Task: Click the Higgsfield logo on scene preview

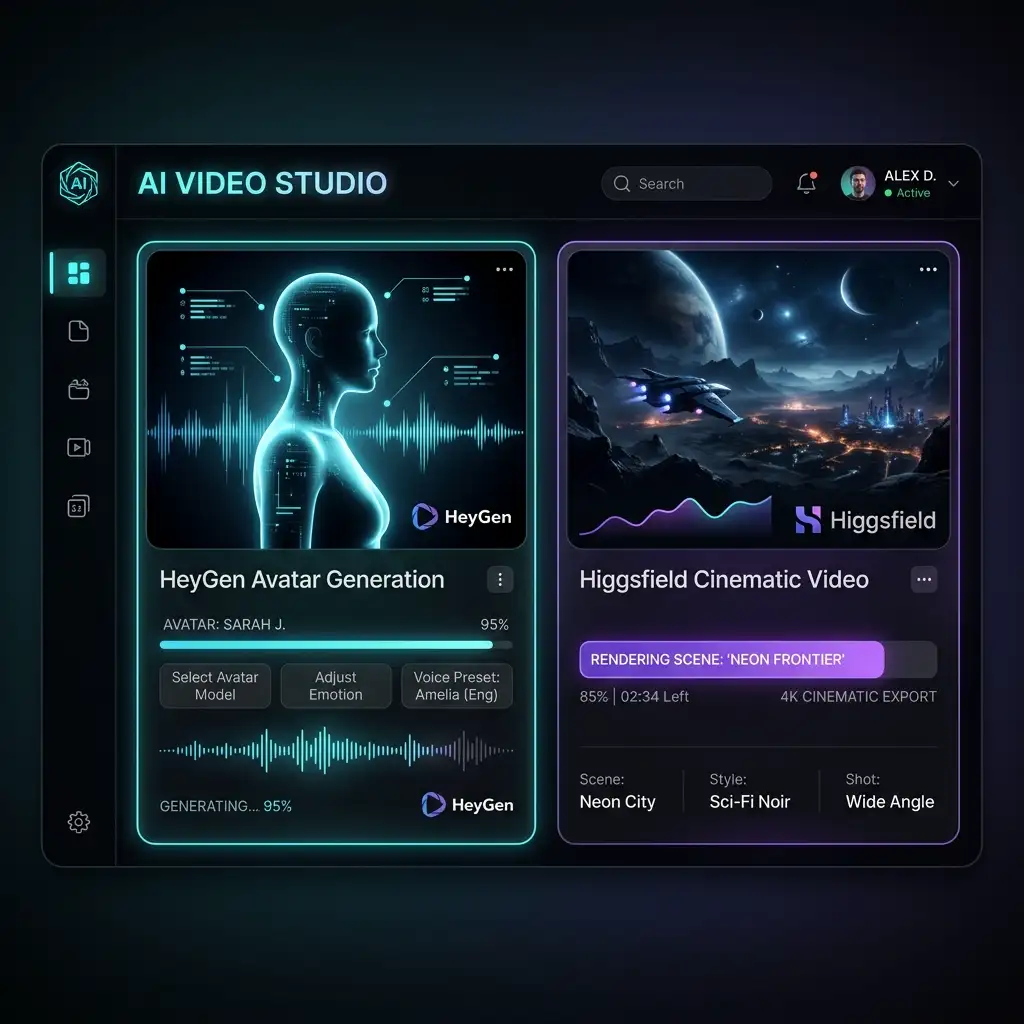Action: point(865,520)
